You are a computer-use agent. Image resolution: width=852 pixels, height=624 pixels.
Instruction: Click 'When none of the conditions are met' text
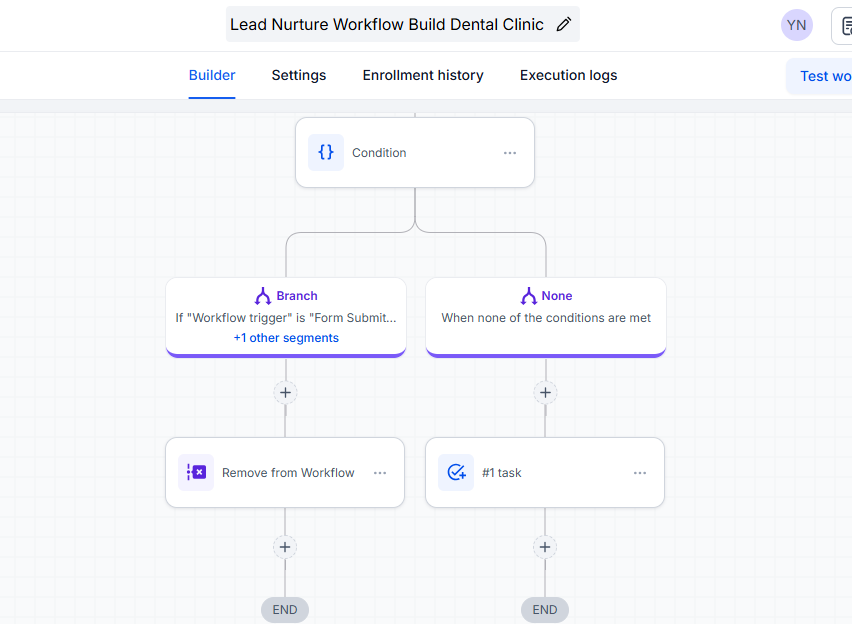(x=546, y=317)
